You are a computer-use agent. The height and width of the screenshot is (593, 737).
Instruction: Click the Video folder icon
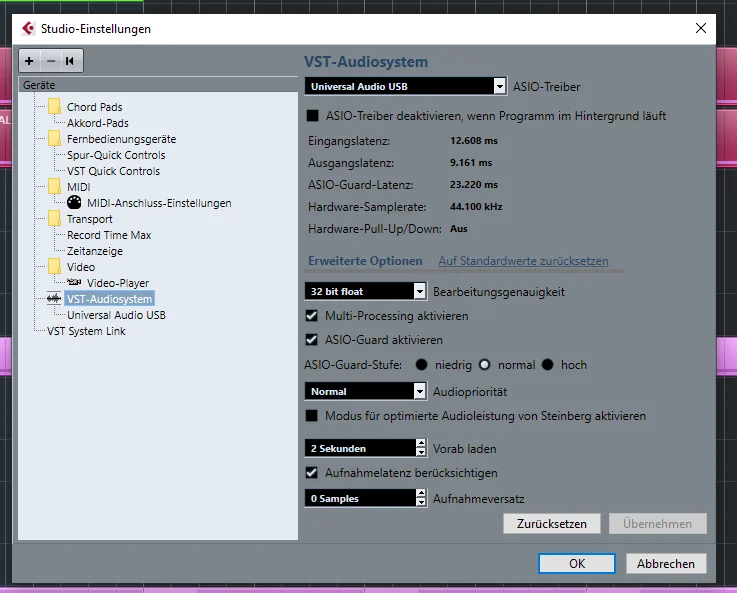point(55,266)
